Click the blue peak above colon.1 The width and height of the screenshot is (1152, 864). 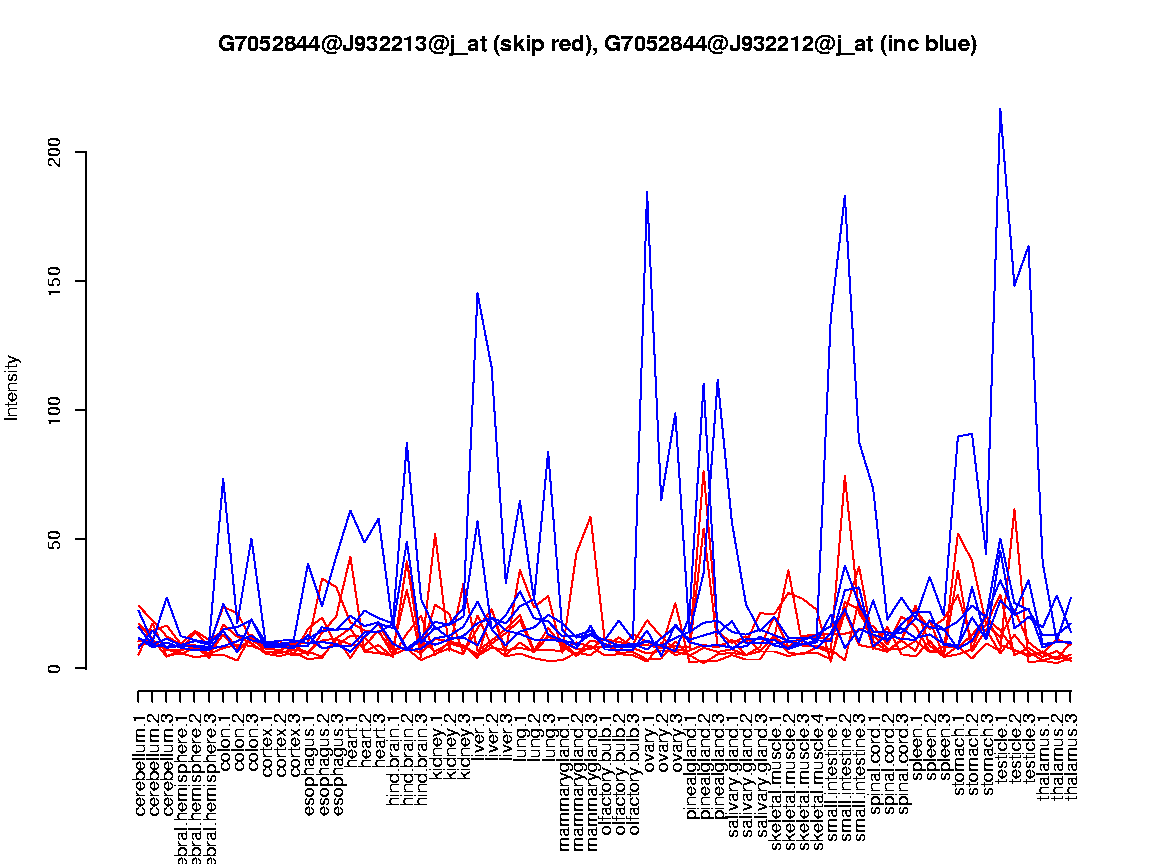(223, 479)
